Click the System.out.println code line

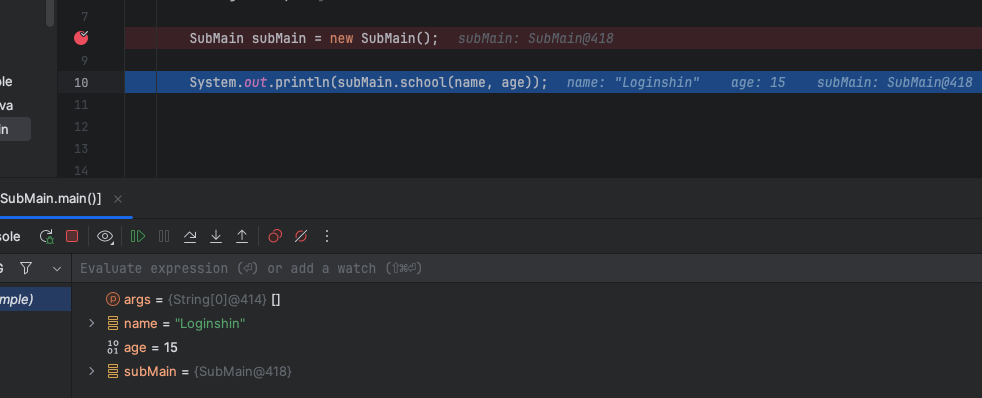click(368, 82)
